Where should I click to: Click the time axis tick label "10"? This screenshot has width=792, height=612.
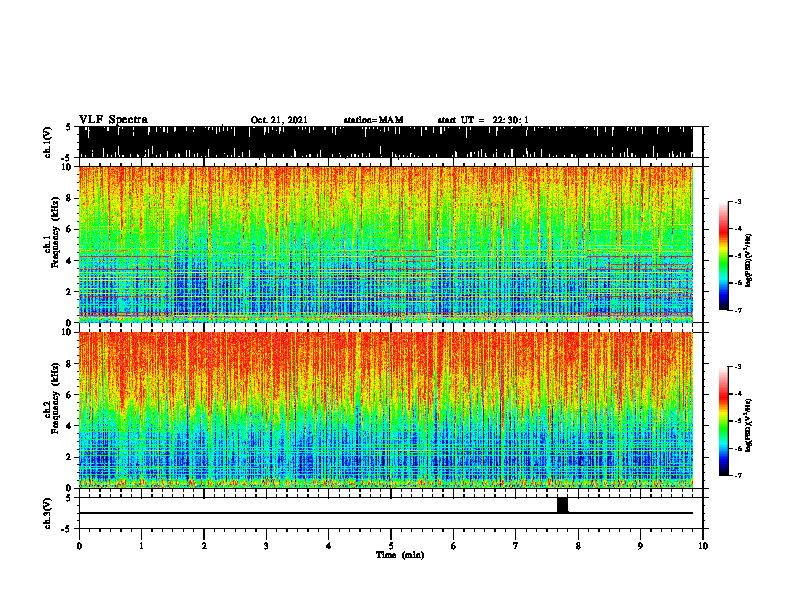point(703,546)
